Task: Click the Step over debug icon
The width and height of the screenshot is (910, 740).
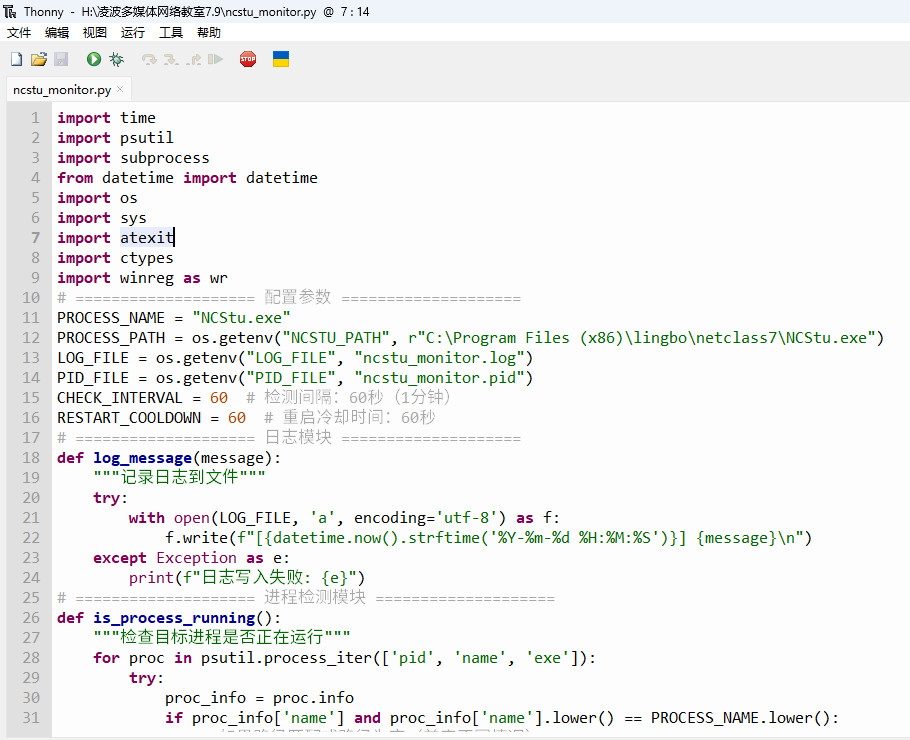Action: point(150,60)
